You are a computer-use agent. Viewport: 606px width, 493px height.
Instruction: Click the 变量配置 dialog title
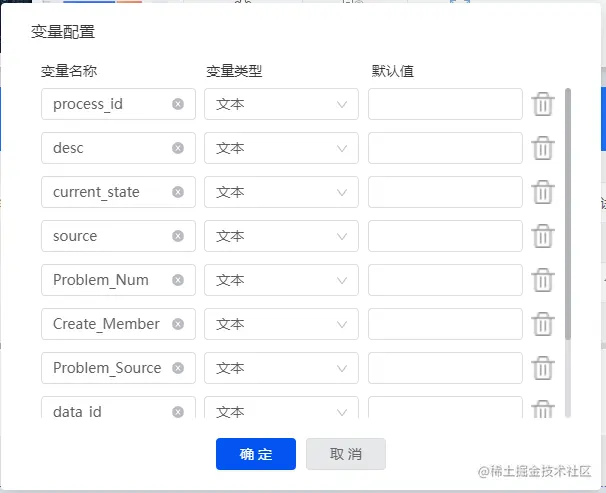click(63, 32)
